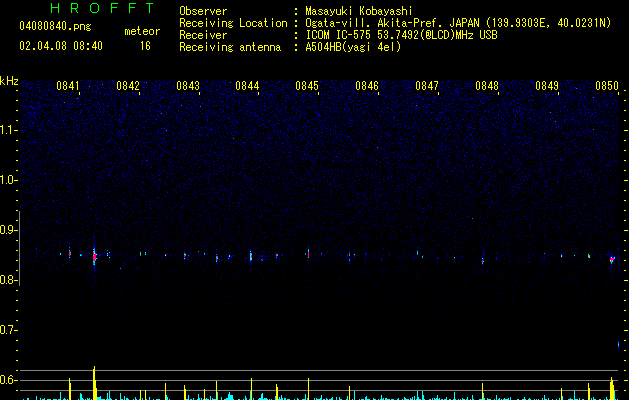
Task: Click the 0847 time marker
Action: click(x=427, y=86)
